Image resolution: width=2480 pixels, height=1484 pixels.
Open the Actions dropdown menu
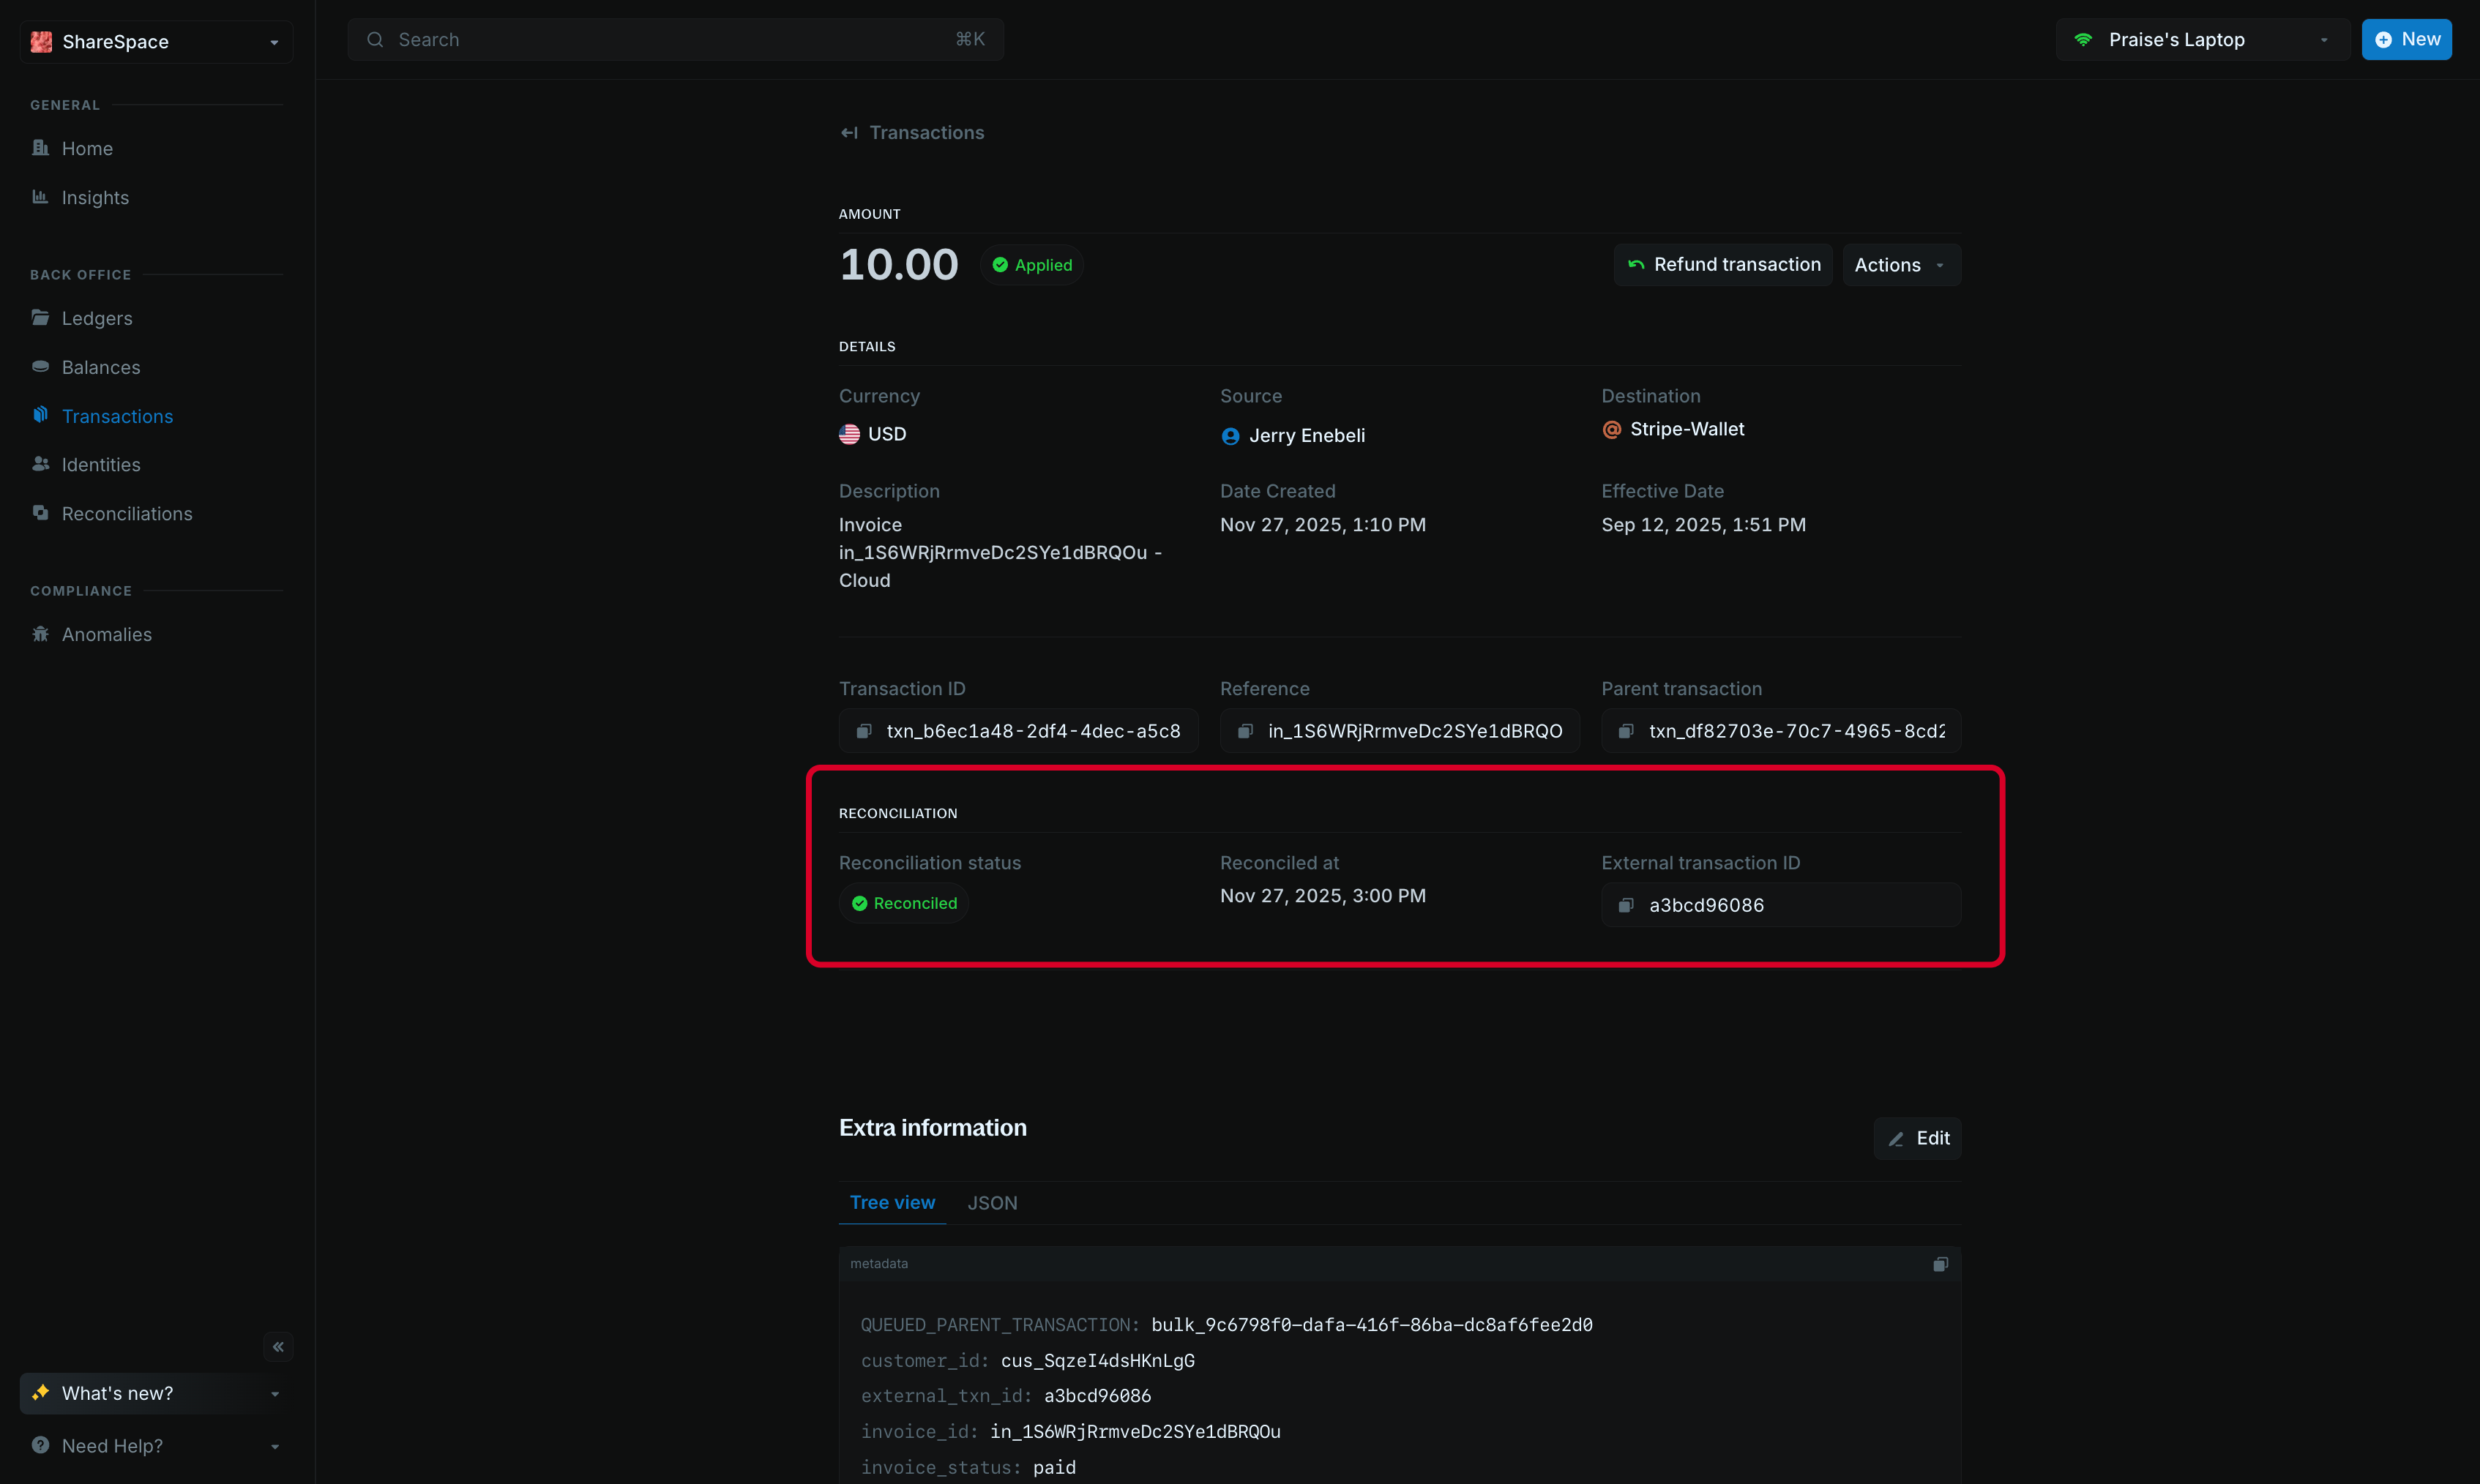(x=1900, y=265)
